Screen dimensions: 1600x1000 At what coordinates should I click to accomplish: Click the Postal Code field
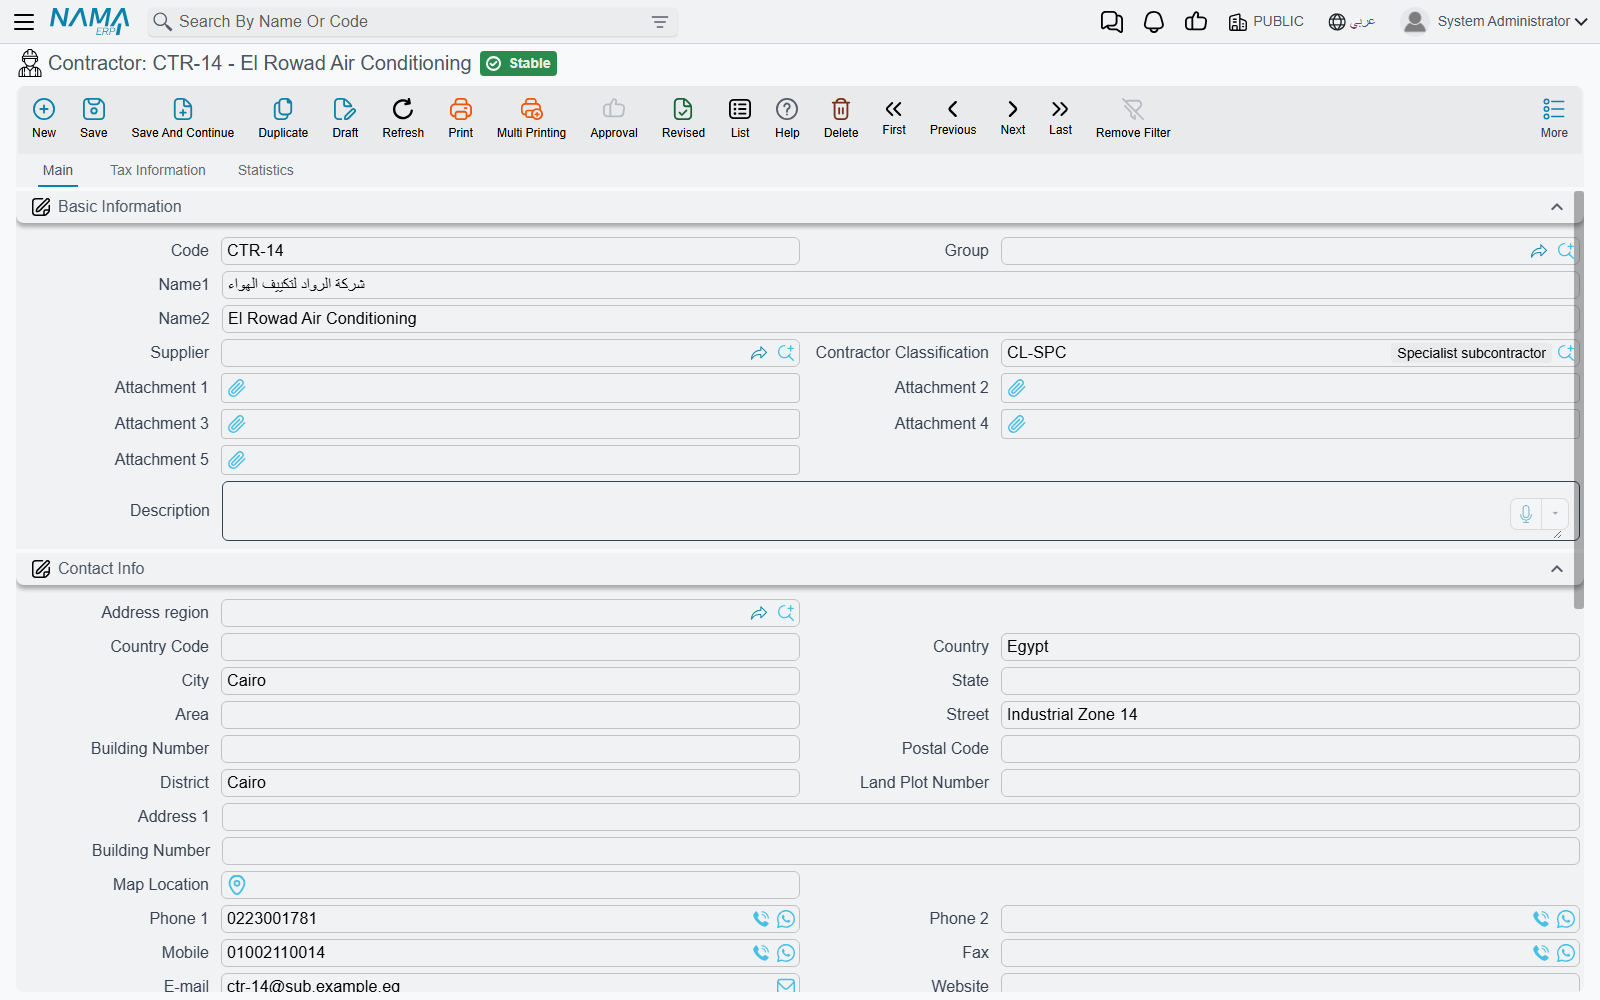(1290, 749)
